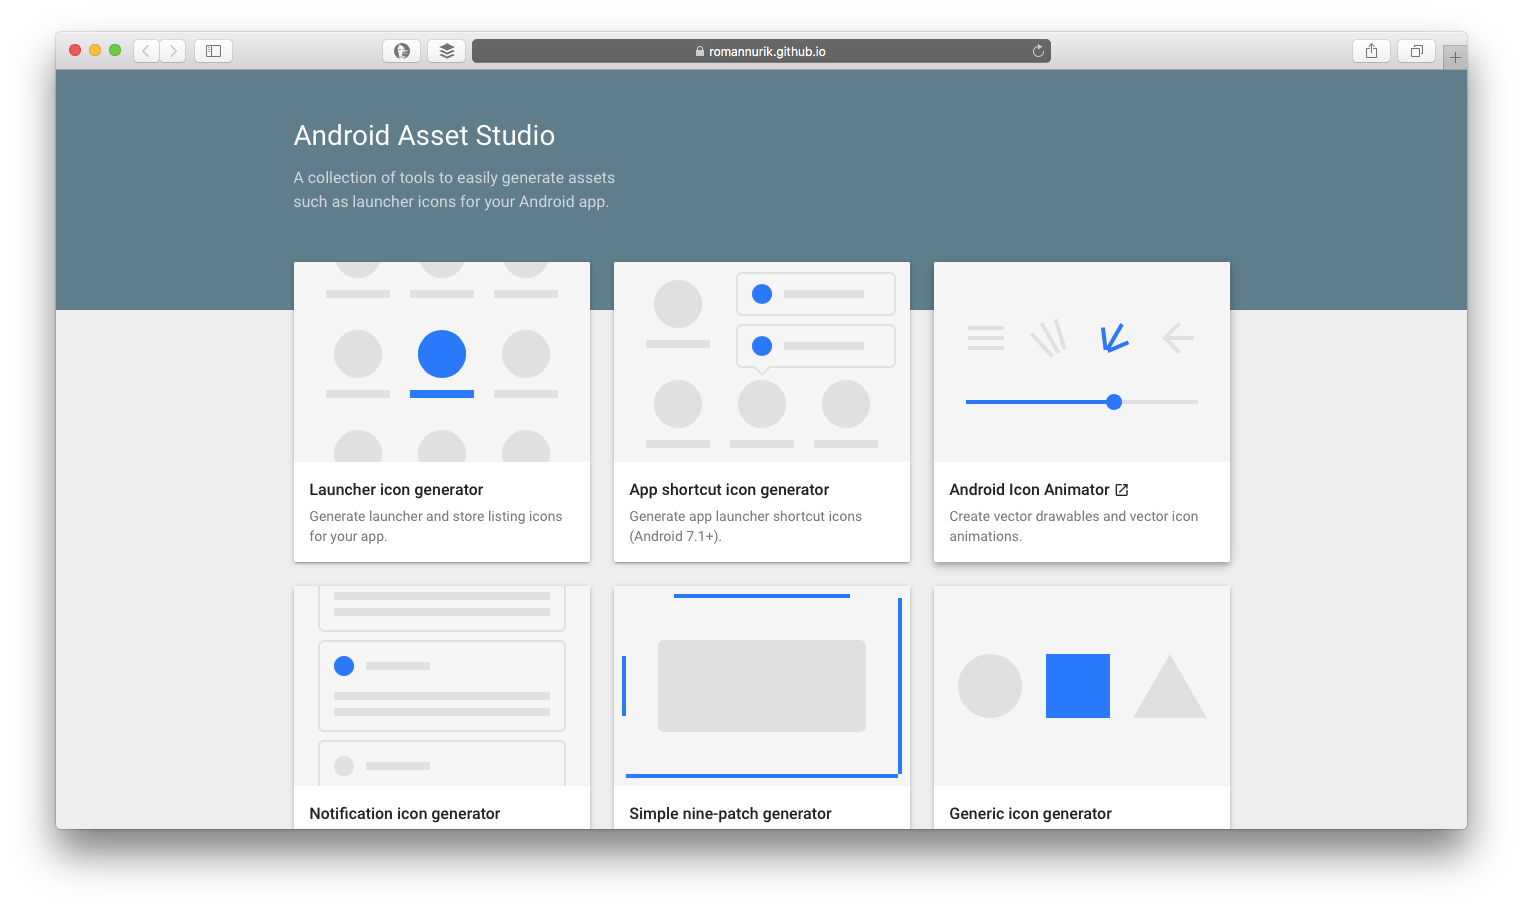The height and width of the screenshot is (909, 1523).
Task: Click the Generic icon generator shapes preview
Action: pos(1082,686)
